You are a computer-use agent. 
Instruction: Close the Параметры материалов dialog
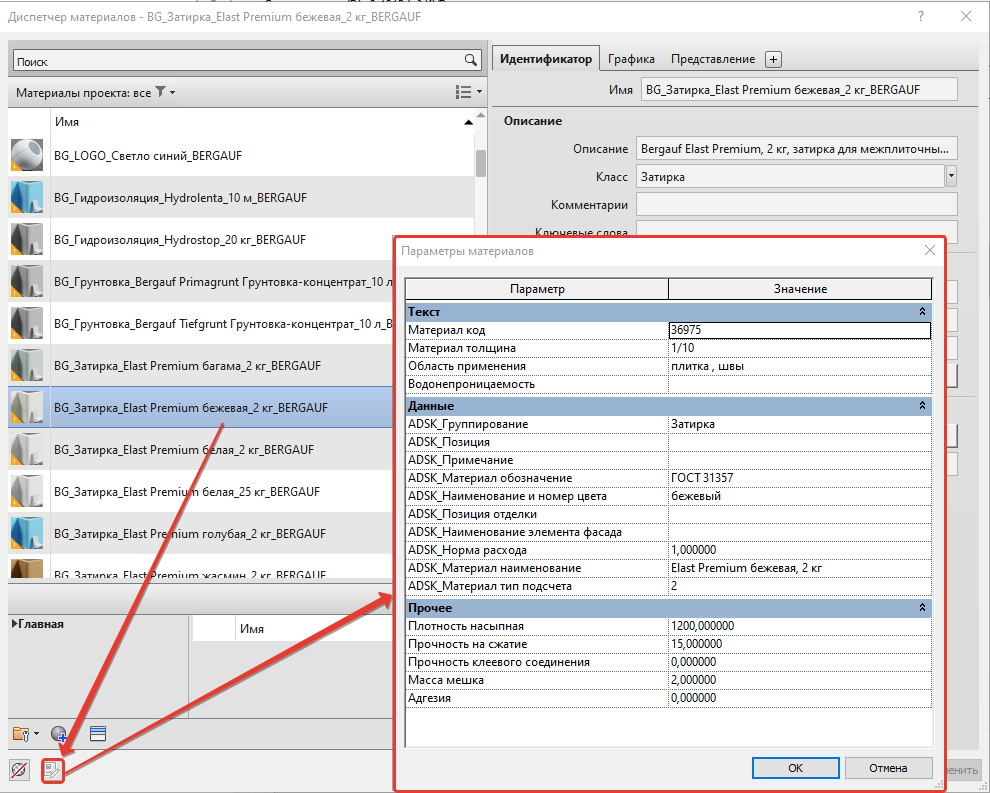(x=929, y=251)
